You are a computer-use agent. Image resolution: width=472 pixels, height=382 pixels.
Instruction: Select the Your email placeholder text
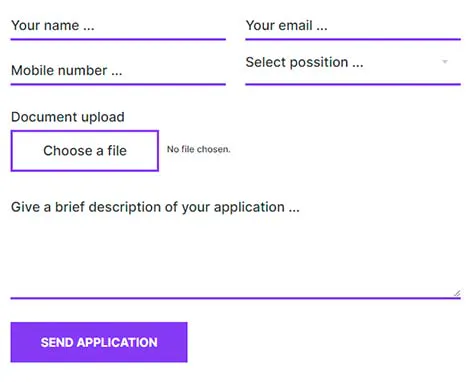coord(286,26)
